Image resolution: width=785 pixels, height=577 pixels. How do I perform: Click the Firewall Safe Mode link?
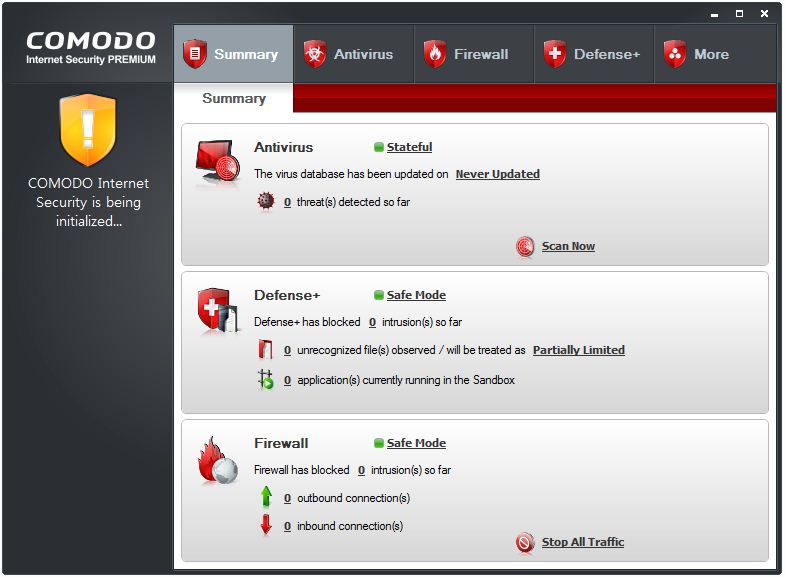click(416, 443)
